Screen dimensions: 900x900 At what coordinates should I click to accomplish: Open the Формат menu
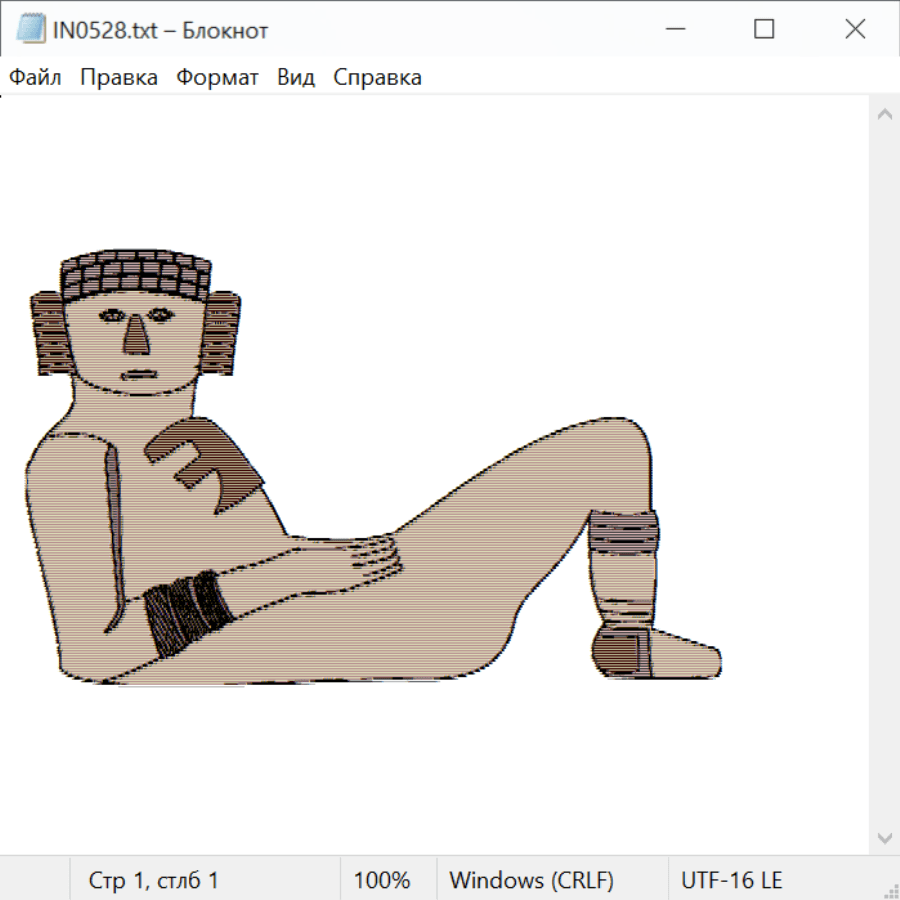[x=217, y=77]
